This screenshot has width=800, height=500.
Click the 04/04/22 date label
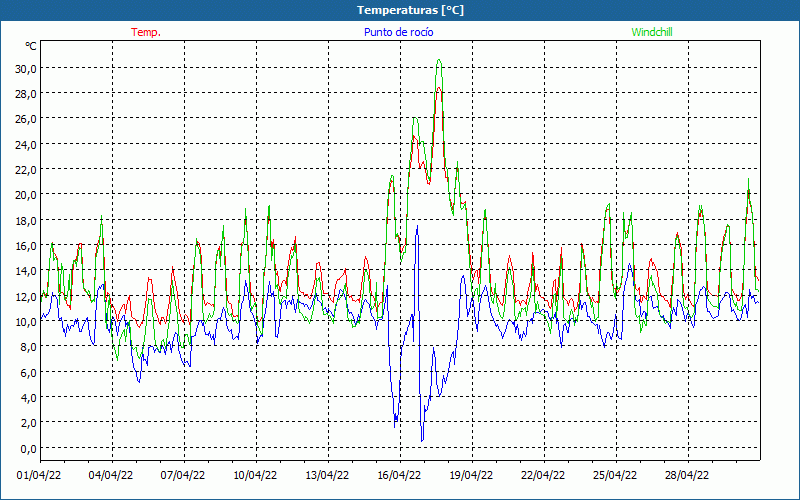click(x=111, y=475)
